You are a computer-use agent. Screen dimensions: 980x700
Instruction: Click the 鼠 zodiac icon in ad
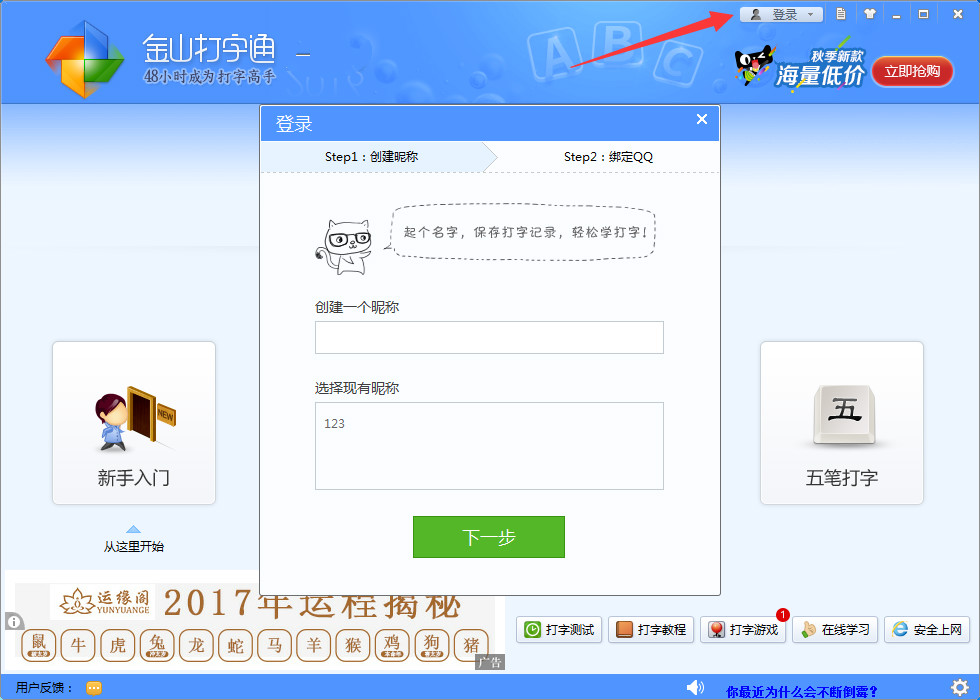point(39,646)
